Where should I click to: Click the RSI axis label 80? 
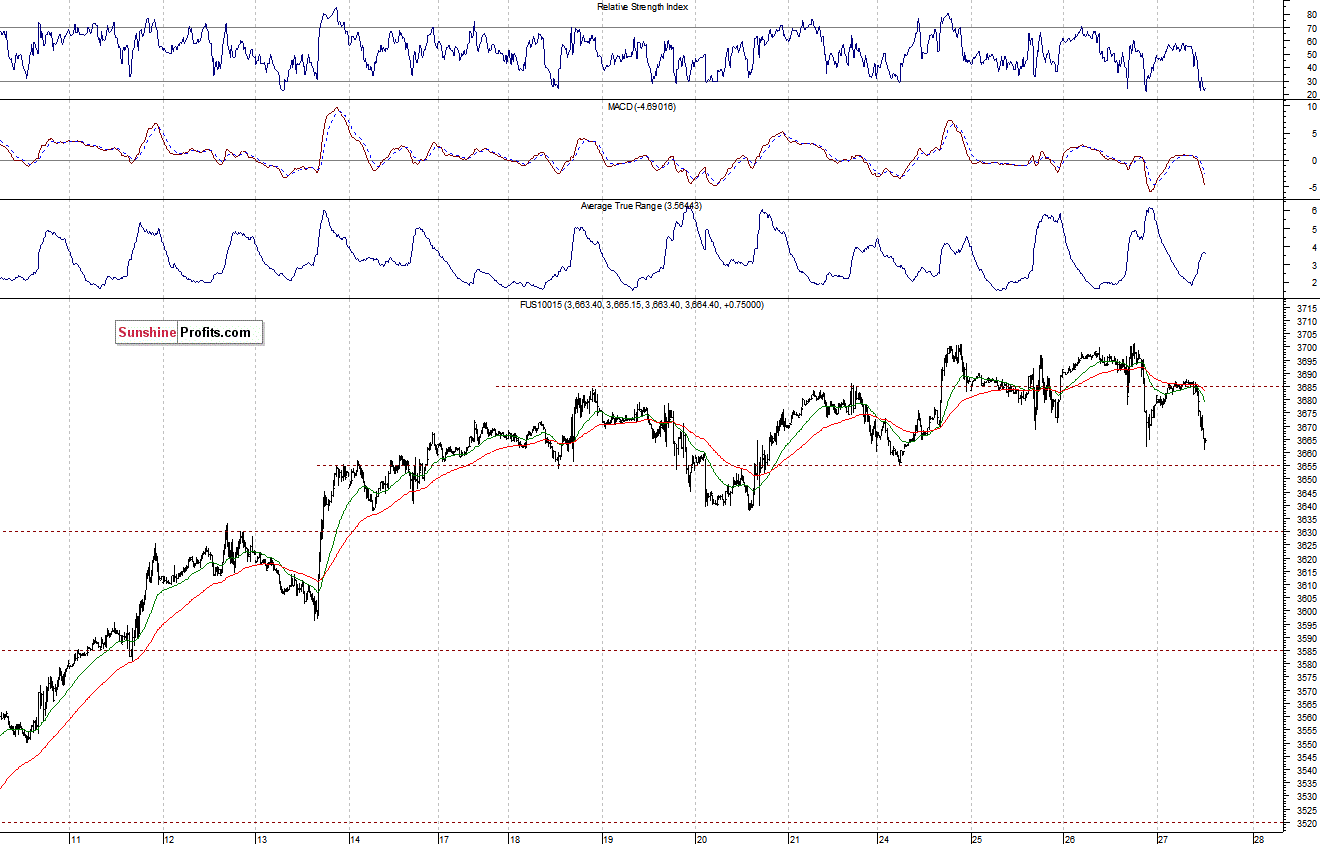tap(1311, 15)
